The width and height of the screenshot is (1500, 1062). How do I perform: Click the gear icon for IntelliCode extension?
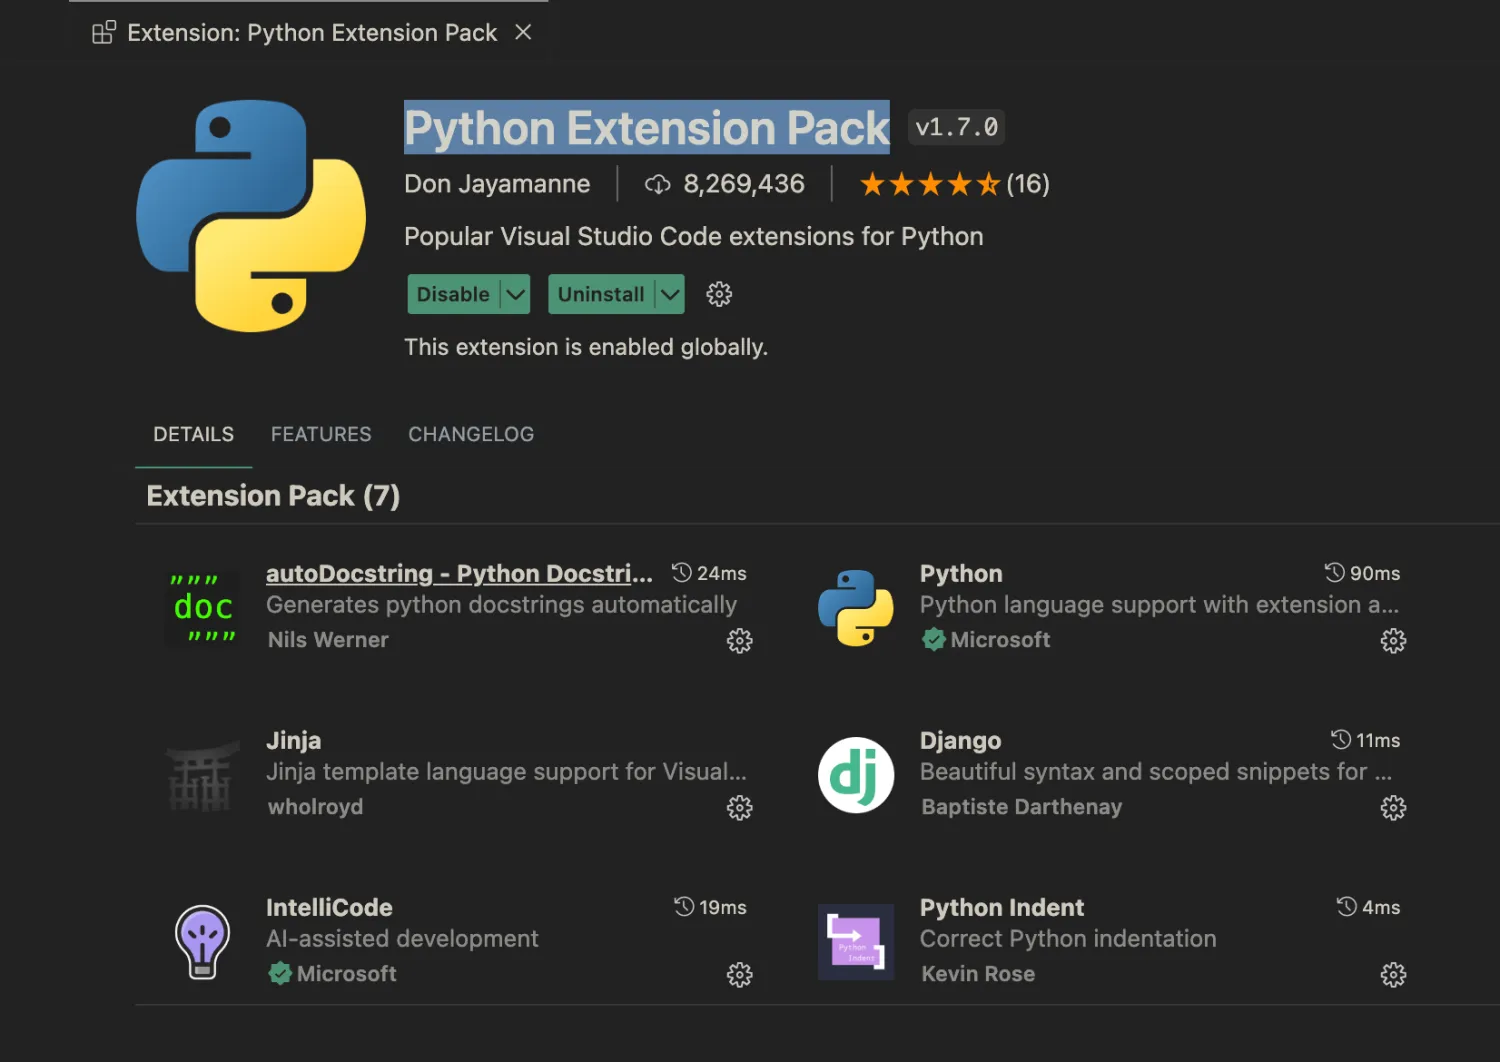(x=740, y=975)
